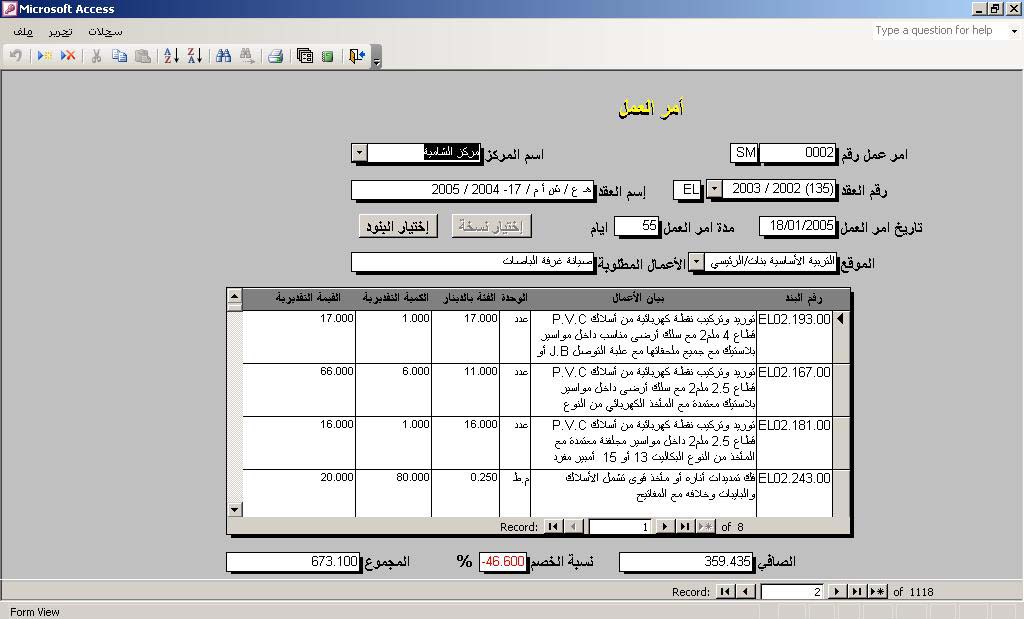Screen dimensions: 1024x619
Task: Expand the اسم المركز dropdown
Action: pyautogui.click(x=360, y=153)
